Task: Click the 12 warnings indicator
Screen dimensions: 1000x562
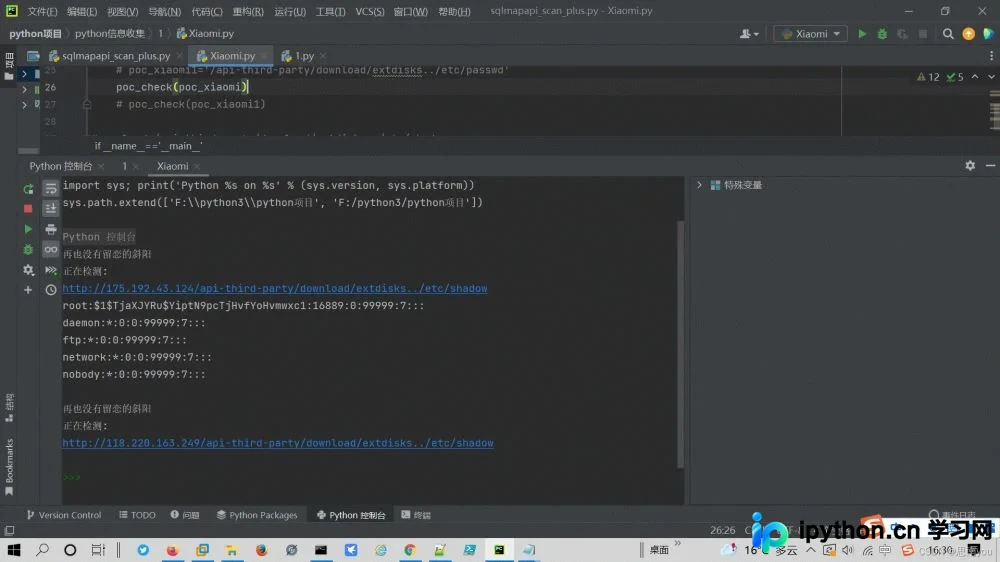Action: [928, 77]
